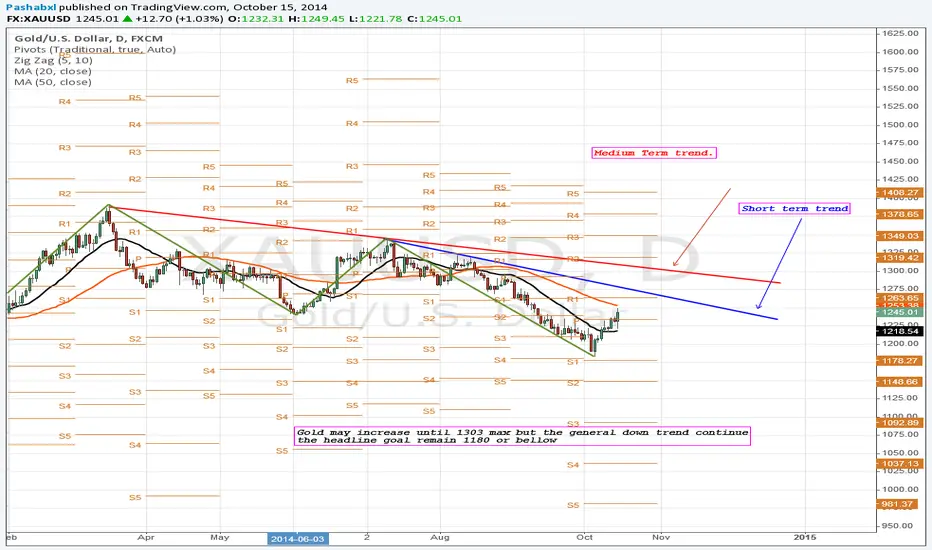Click the Oct label on time axis
Image resolution: width=932 pixels, height=550 pixels.
(584, 537)
